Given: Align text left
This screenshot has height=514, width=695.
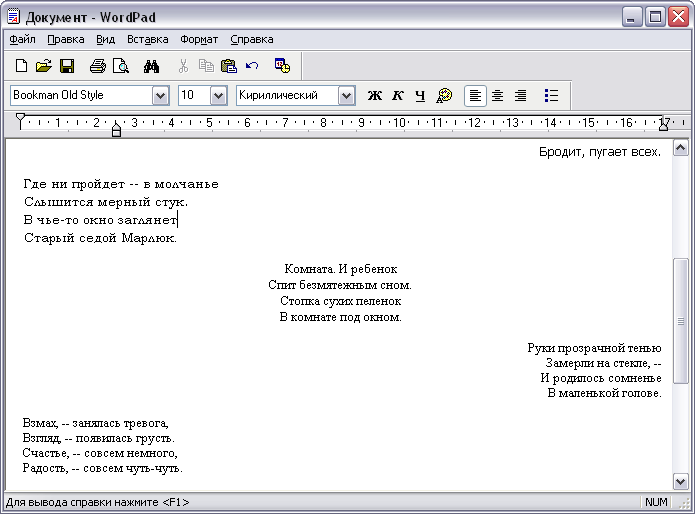Looking at the screenshot, I should coord(475,96).
